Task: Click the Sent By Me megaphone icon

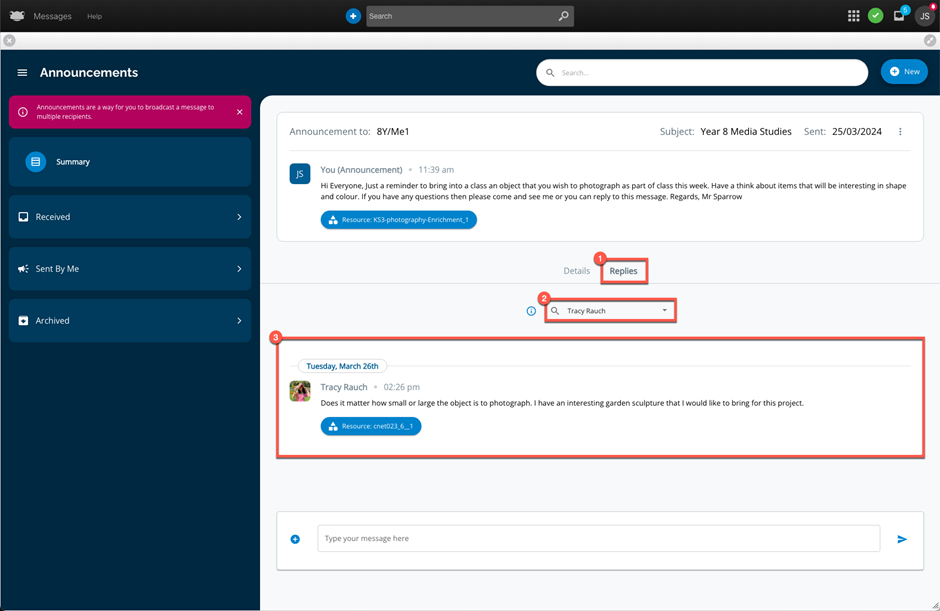Action: pos(23,269)
